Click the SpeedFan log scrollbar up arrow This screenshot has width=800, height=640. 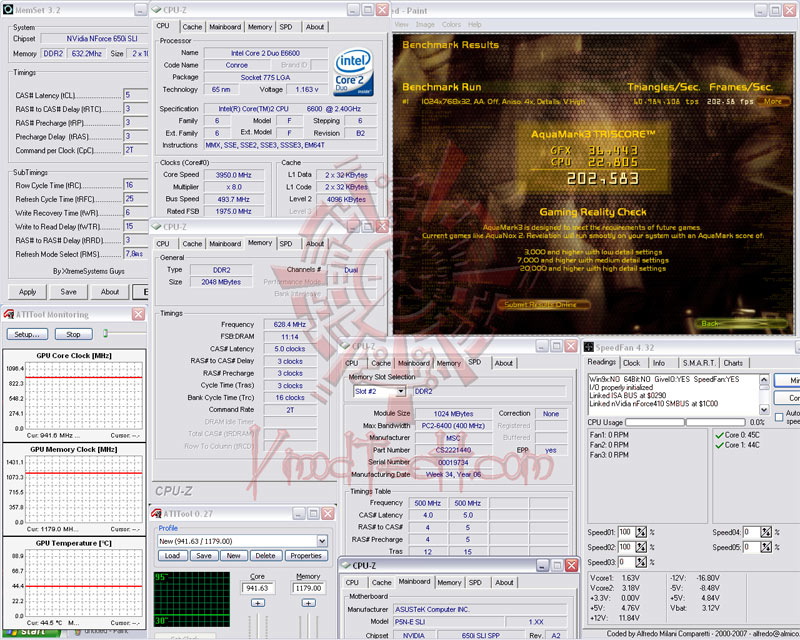click(764, 379)
